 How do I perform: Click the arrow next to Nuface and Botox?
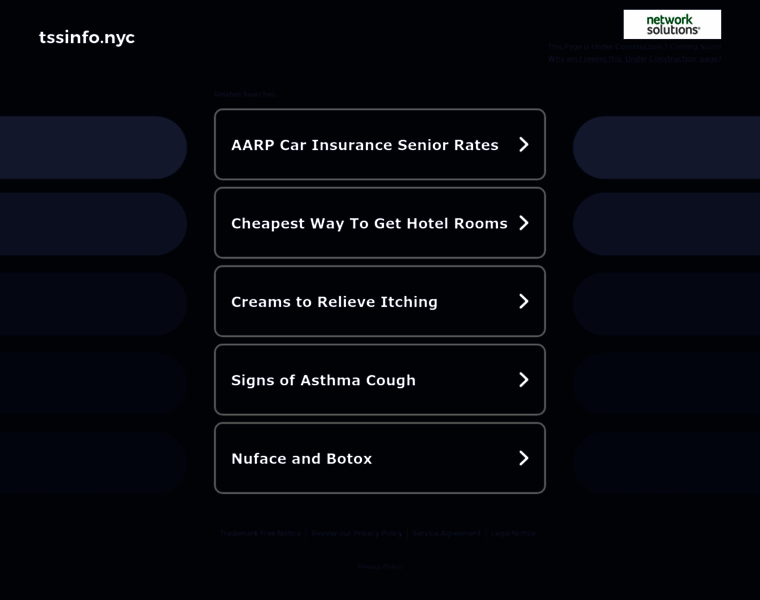point(523,458)
